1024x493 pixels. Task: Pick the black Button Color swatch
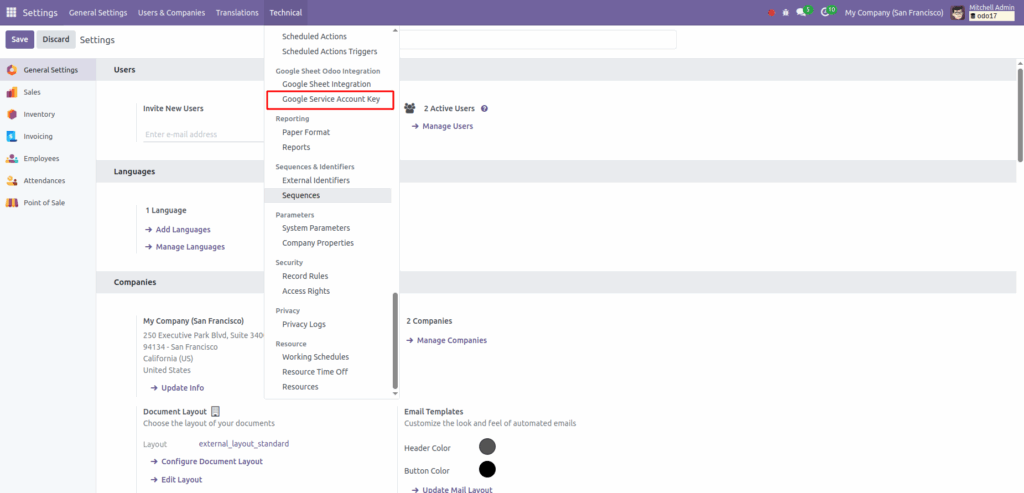[x=487, y=469]
